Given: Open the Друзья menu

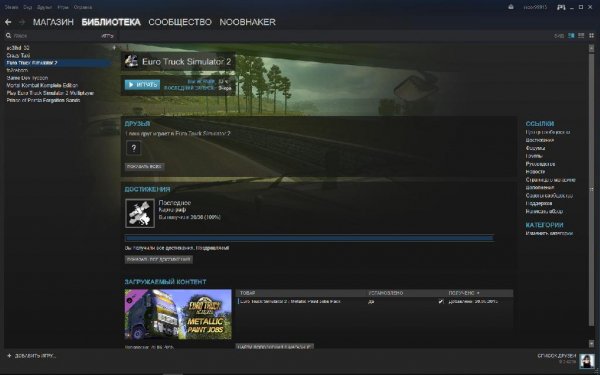Looking at the screenshot, I should click(45, 7).
